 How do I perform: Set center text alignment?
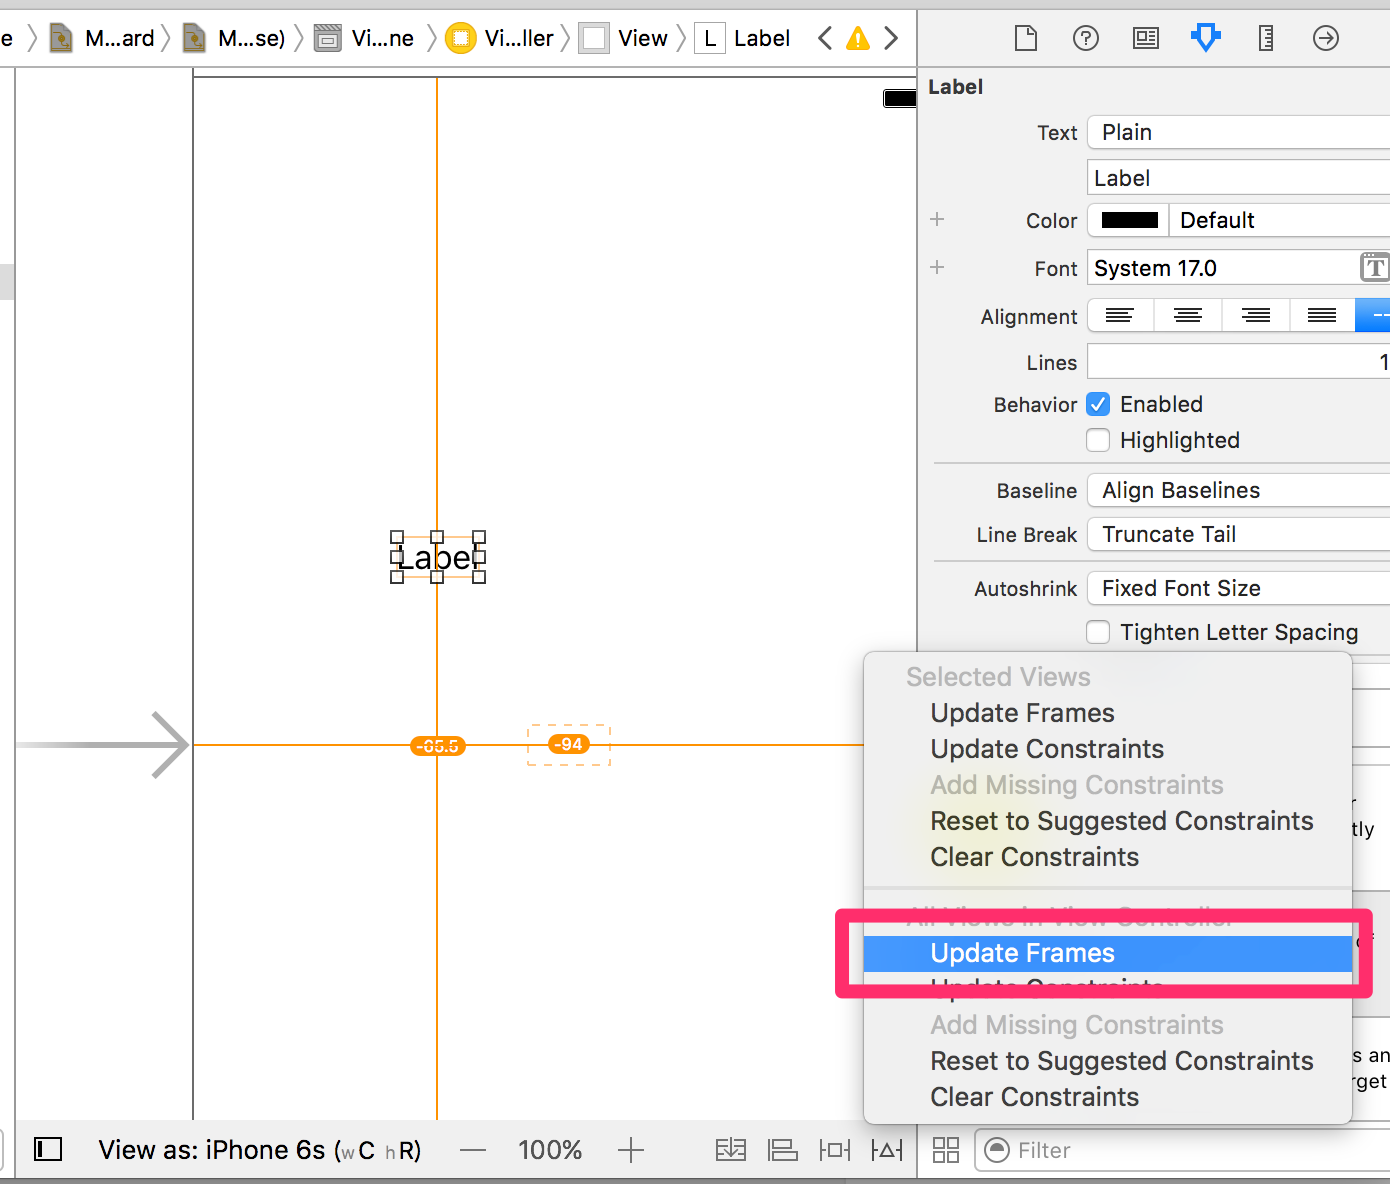1188,316
